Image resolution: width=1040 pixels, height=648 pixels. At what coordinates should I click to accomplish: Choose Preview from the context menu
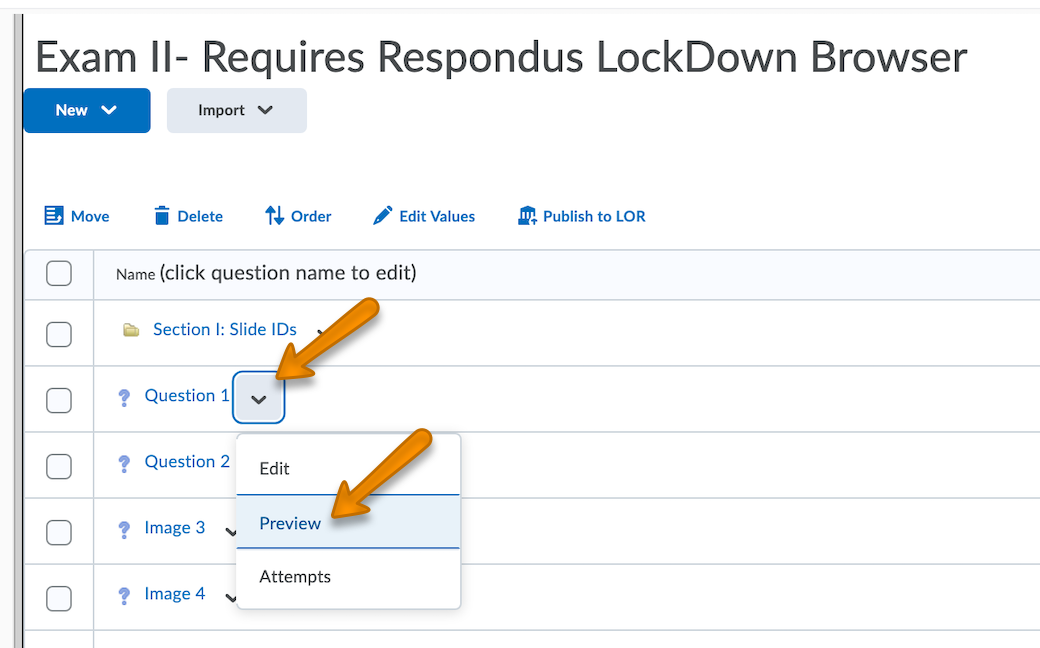(290, 523)
